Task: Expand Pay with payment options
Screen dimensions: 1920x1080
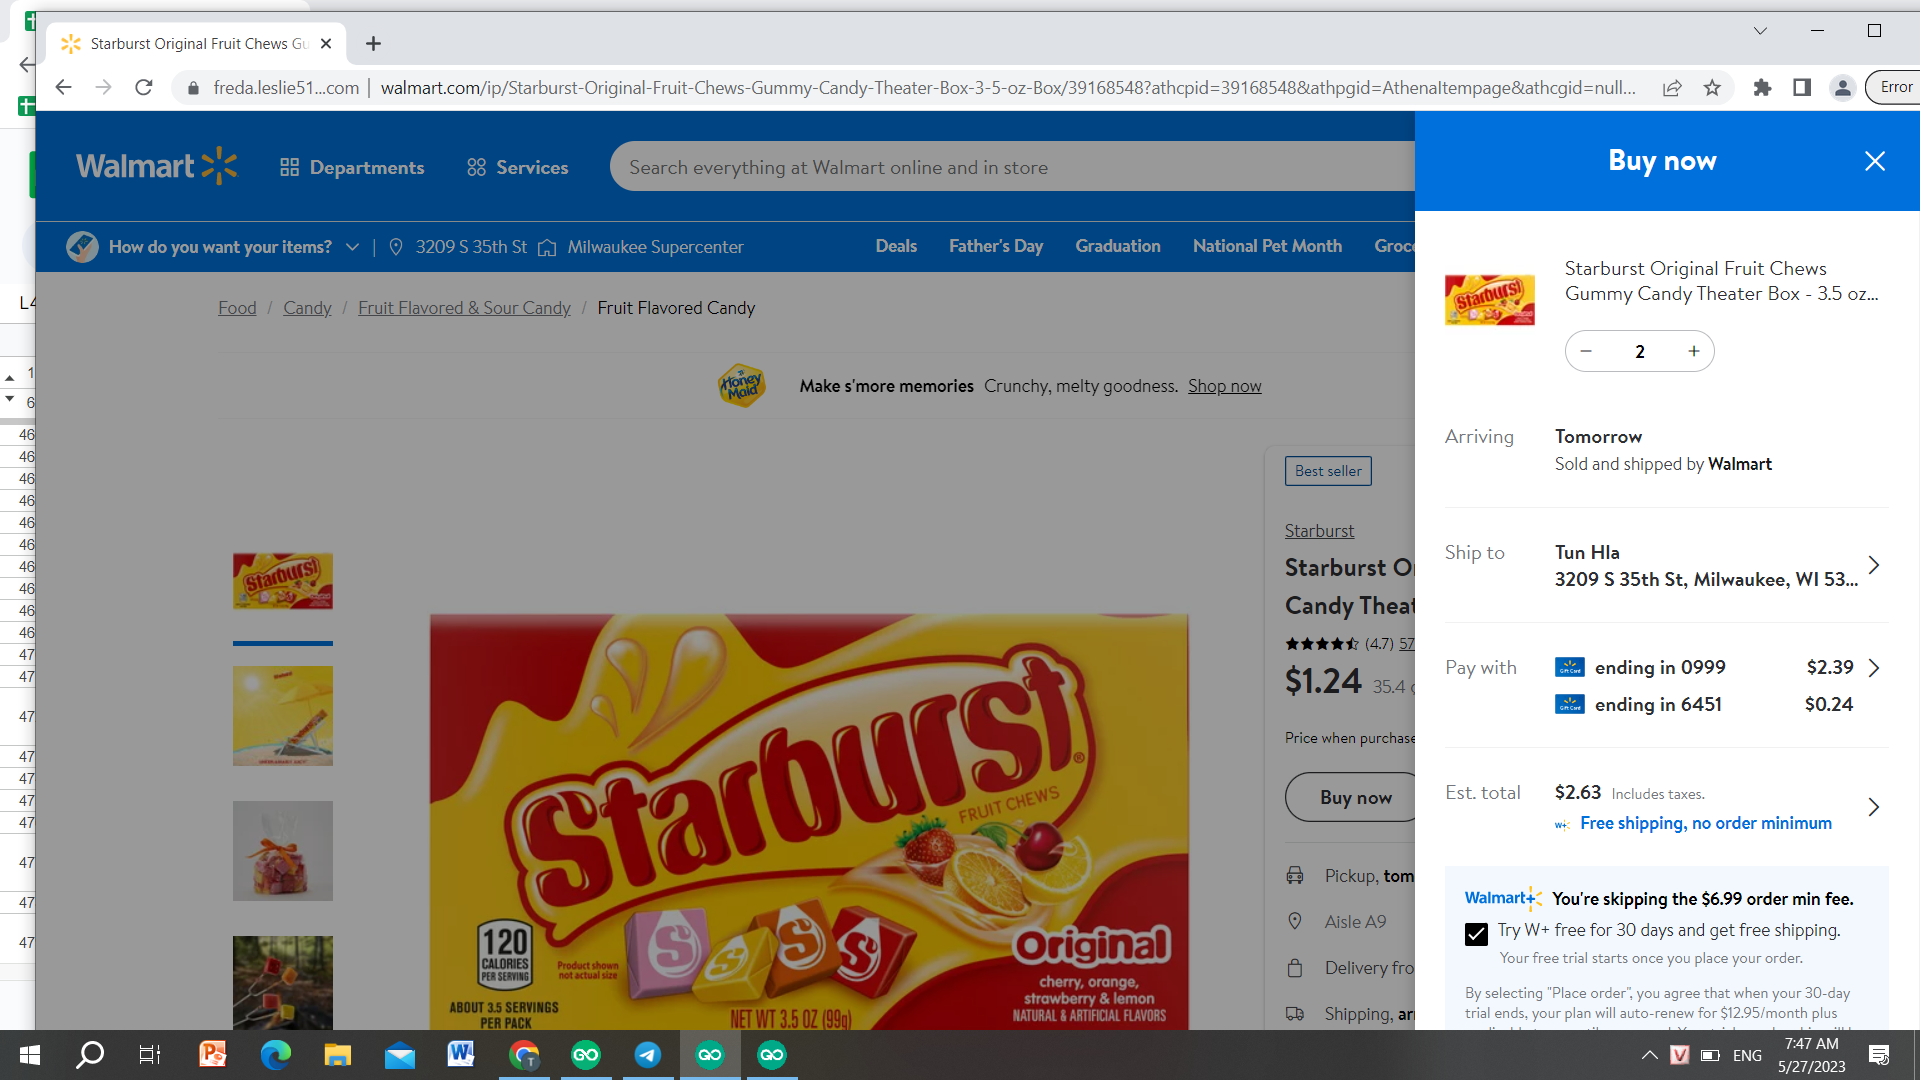Action: (x=1874, y=667)
